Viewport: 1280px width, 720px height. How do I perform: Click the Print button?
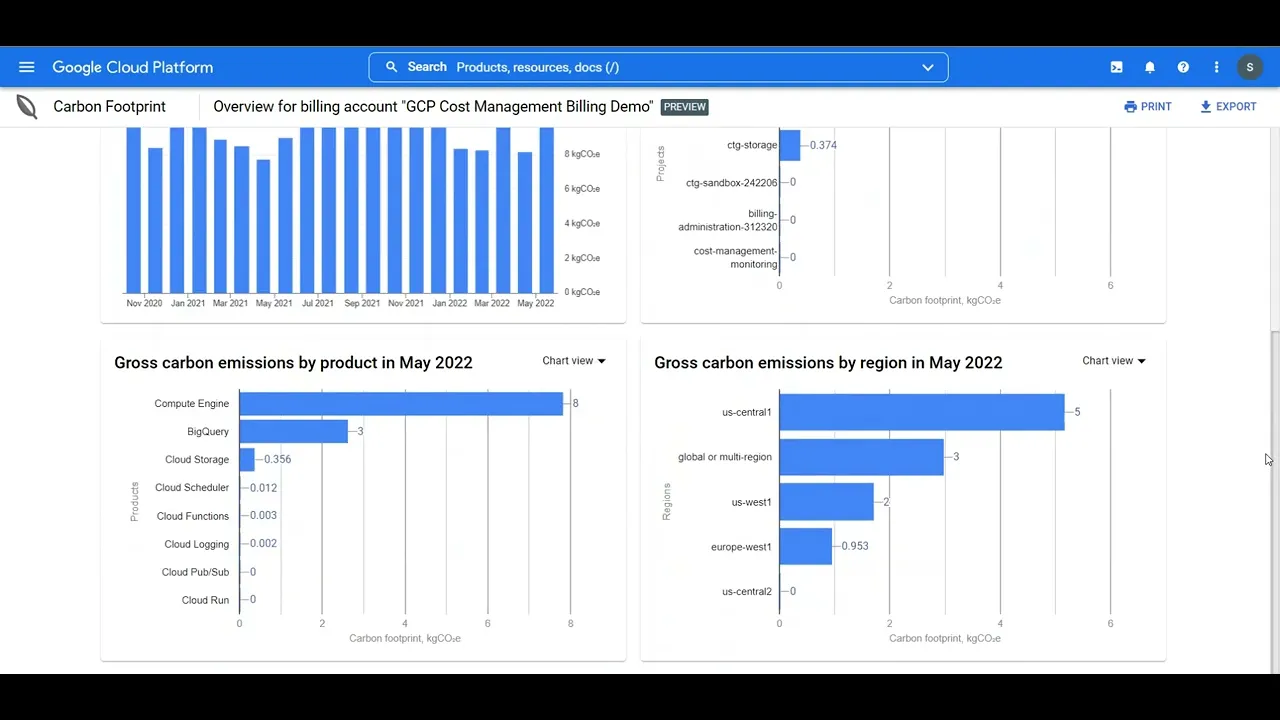point(1147,107)
